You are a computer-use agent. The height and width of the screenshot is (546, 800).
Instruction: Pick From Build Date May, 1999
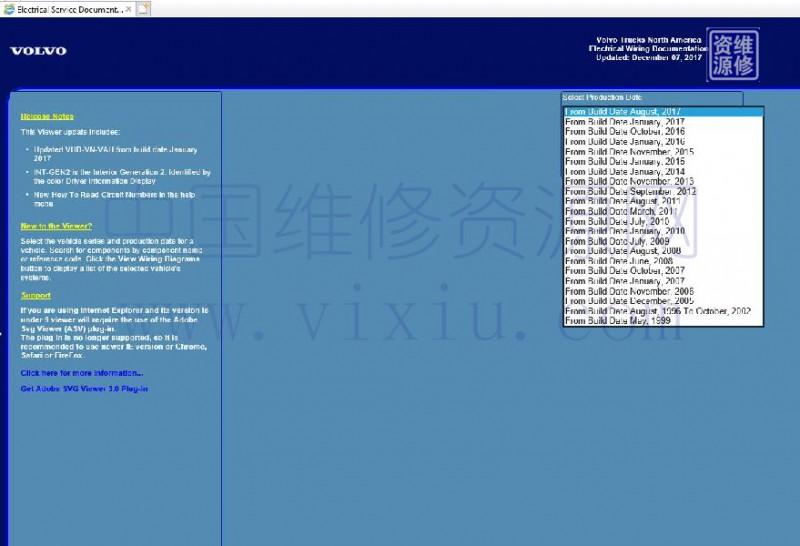point(663,321)
